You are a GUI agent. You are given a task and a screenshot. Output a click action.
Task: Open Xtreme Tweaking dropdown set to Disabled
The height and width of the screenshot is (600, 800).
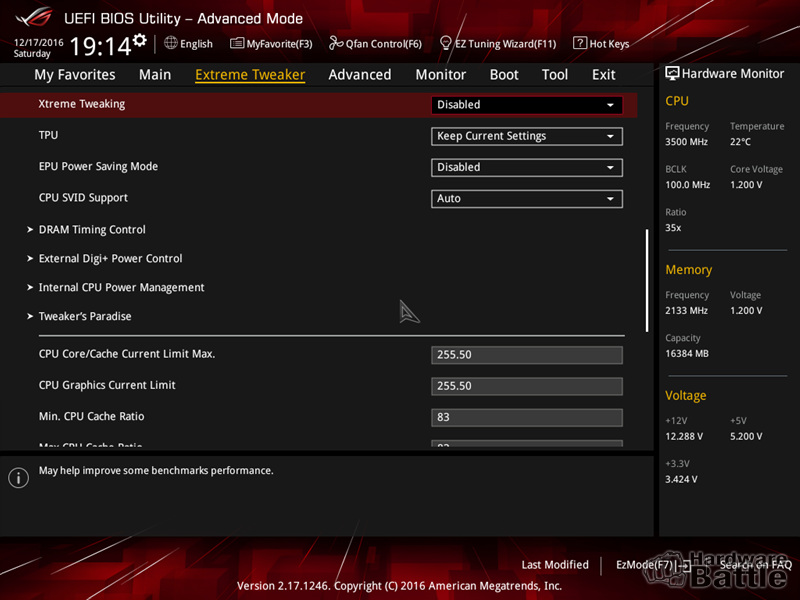coord(527,105)
